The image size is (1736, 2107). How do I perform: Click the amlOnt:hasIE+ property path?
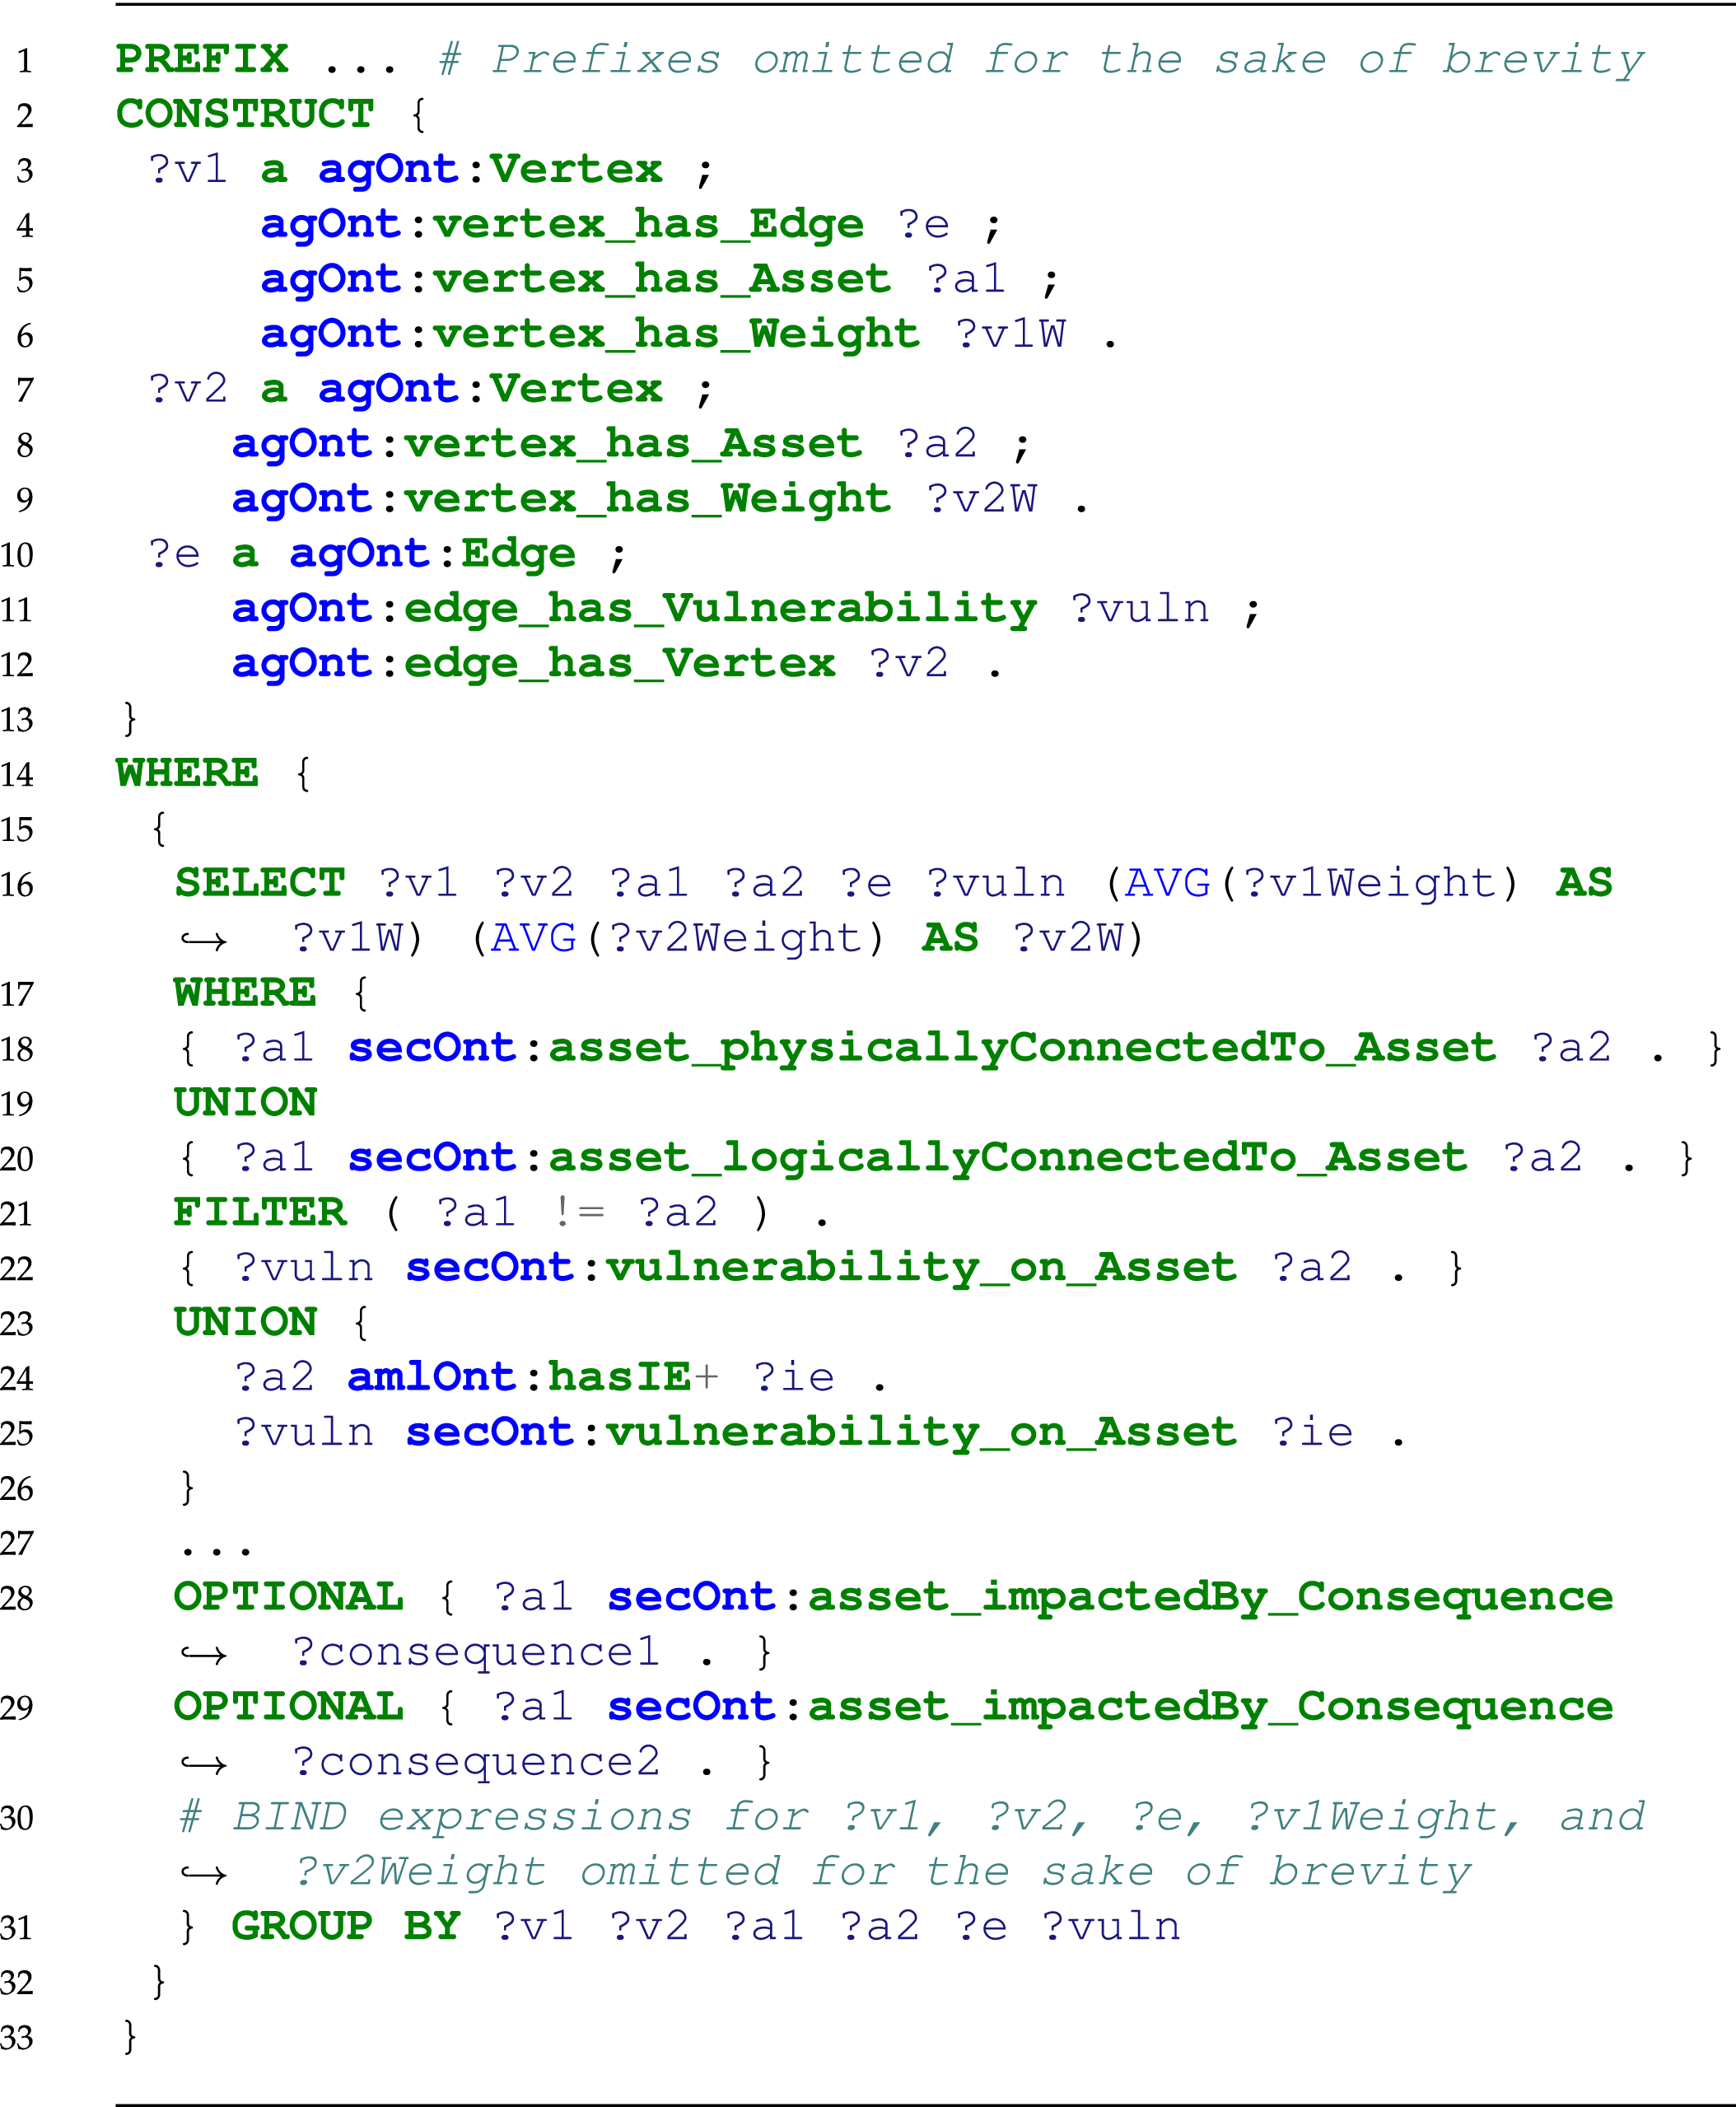point(532,1378)
